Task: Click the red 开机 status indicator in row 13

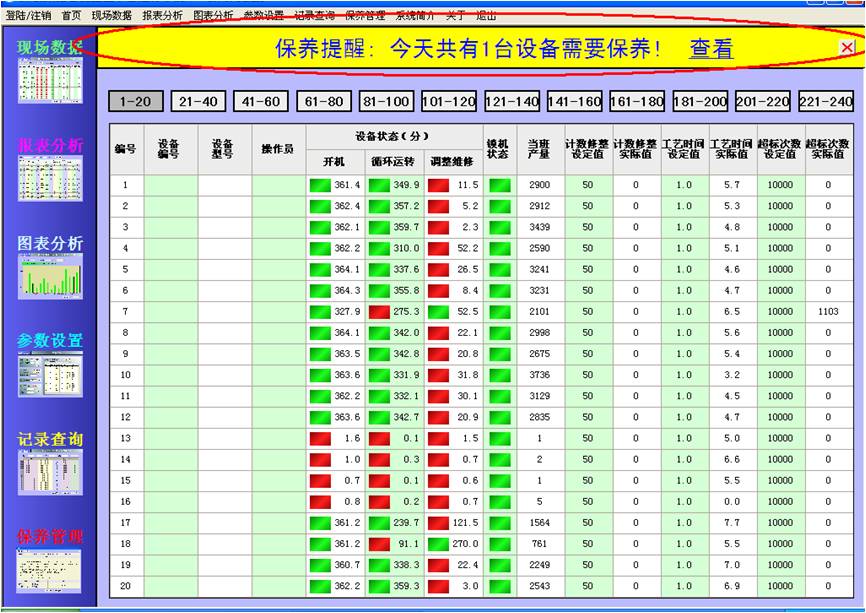Action: point(320,438)
